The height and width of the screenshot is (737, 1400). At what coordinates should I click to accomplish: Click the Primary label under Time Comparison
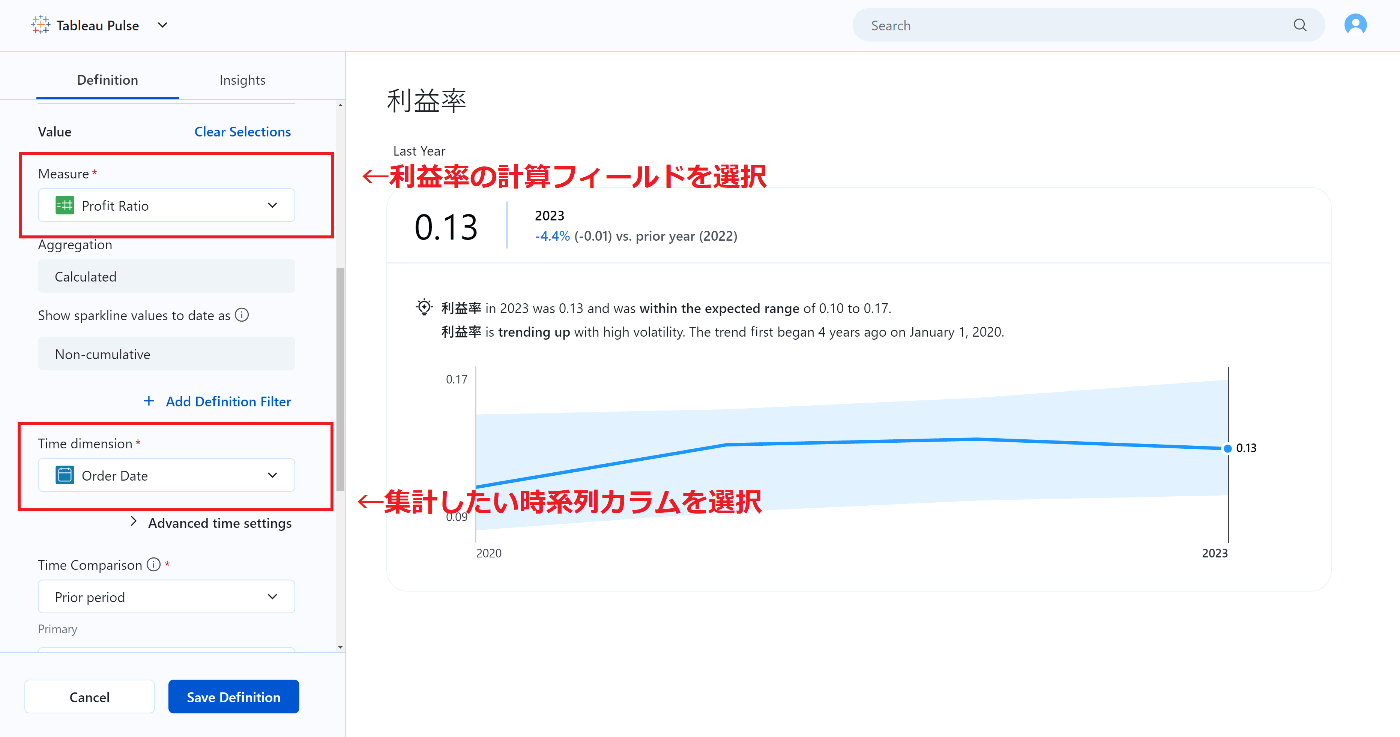click(x=58, y=629)
